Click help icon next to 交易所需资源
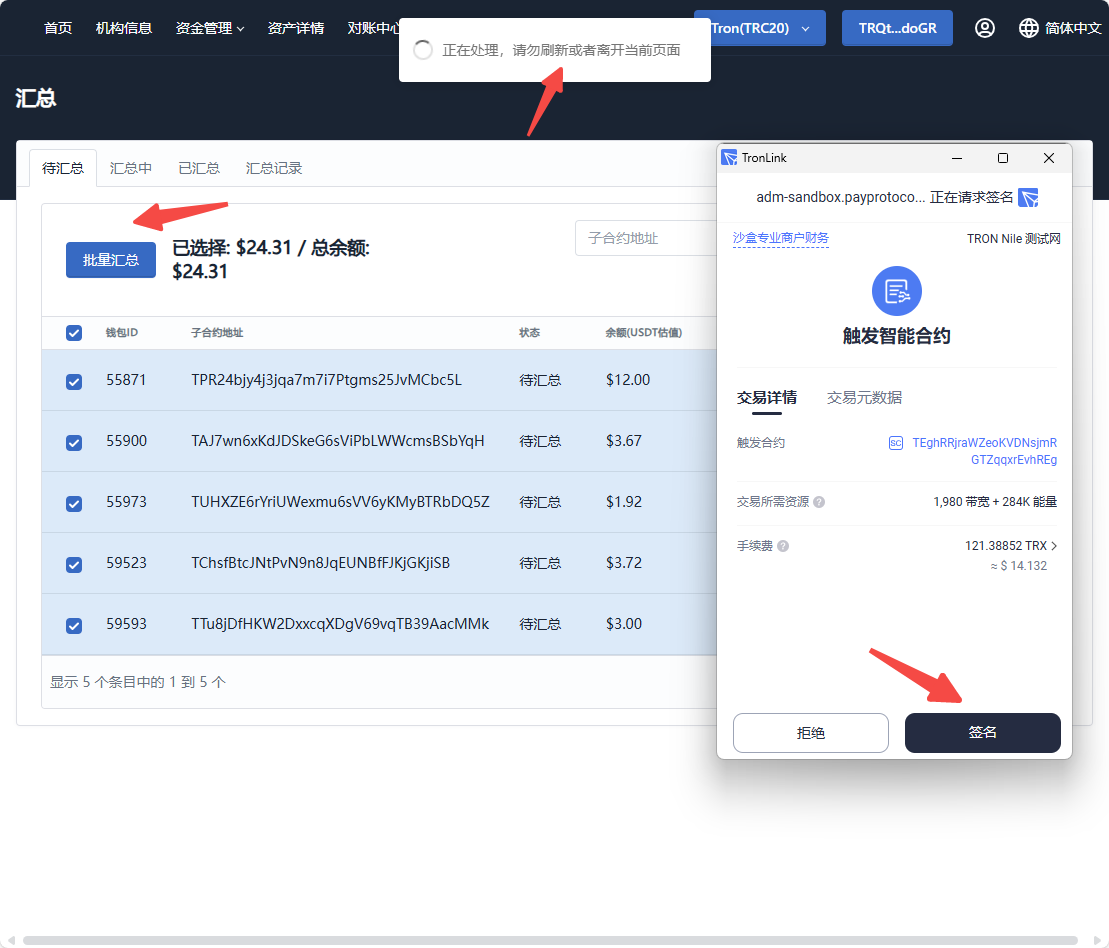The image size is (1109, 948). point(819,502)
